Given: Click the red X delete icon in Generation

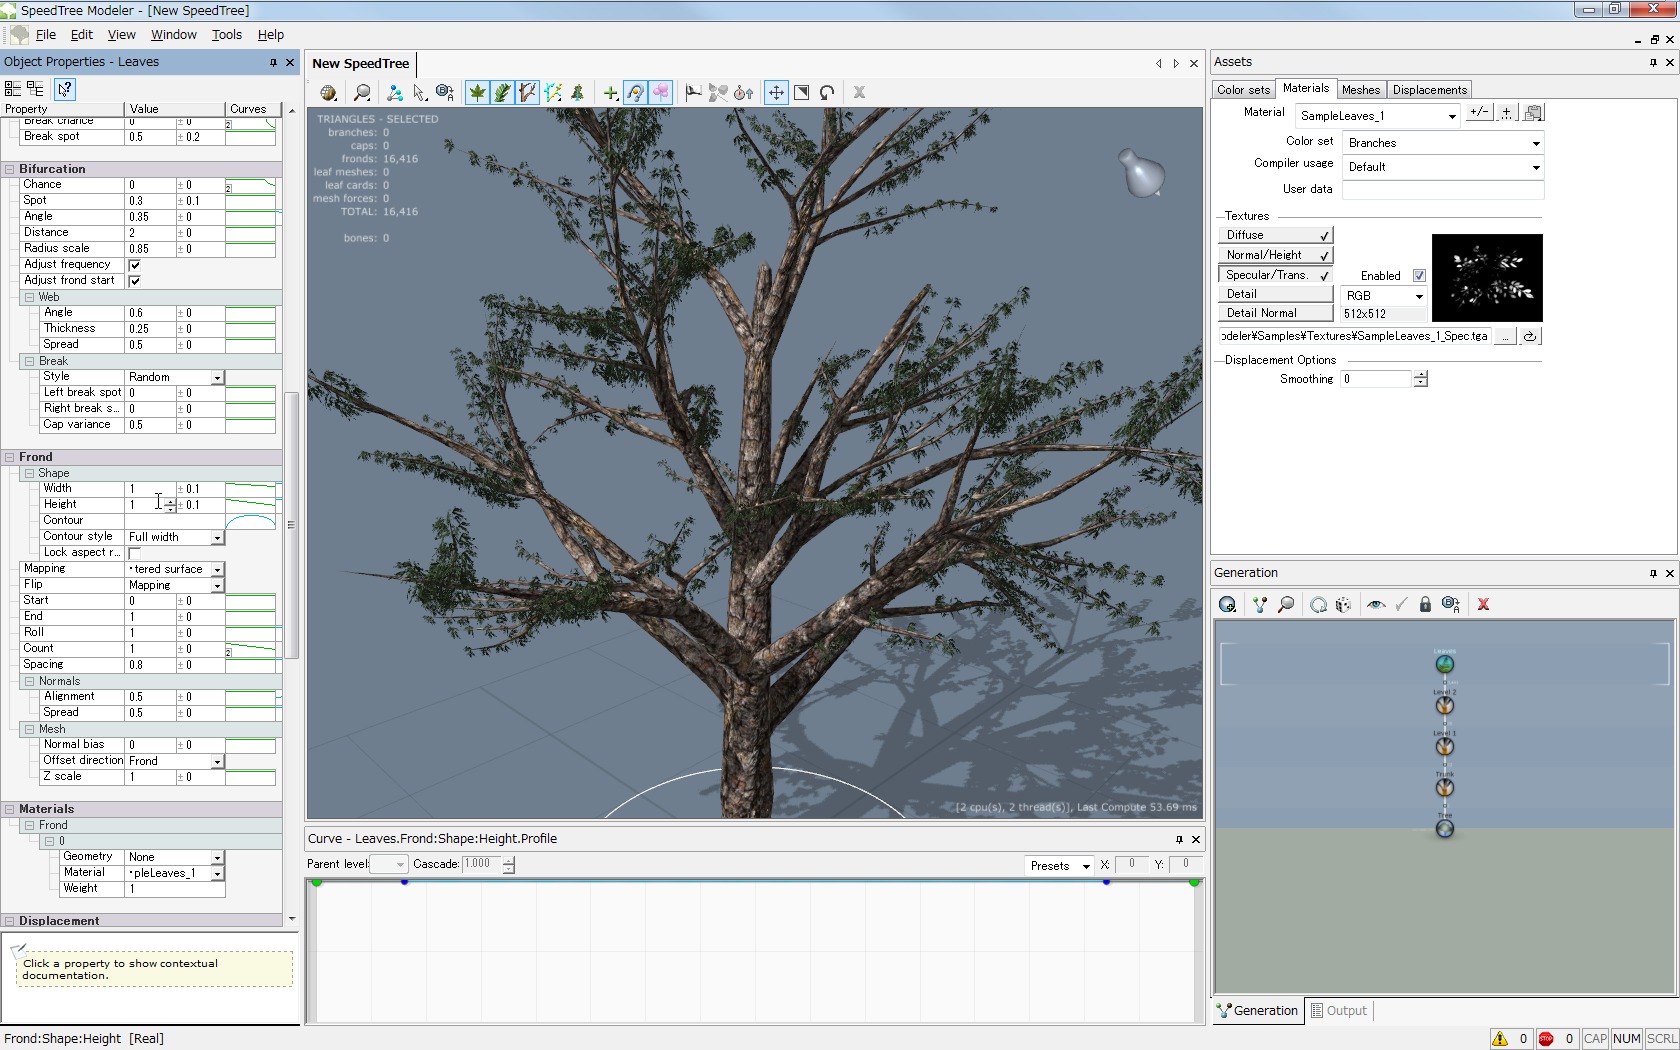Looking at the screenshot, I should [x=1483, y=605].
